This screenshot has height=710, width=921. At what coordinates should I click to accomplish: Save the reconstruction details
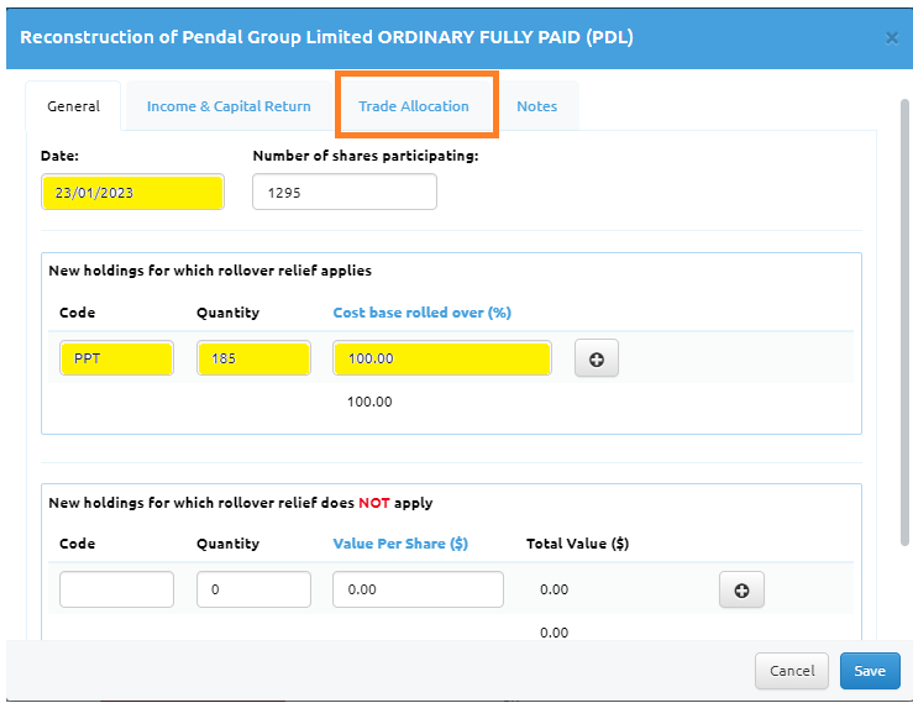tap(869, 671)
